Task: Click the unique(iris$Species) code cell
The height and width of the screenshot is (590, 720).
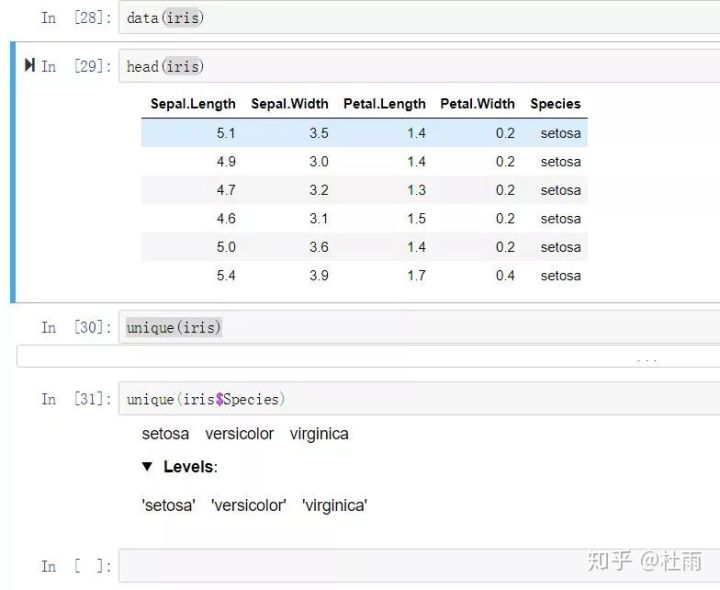Action: point(419,399)
